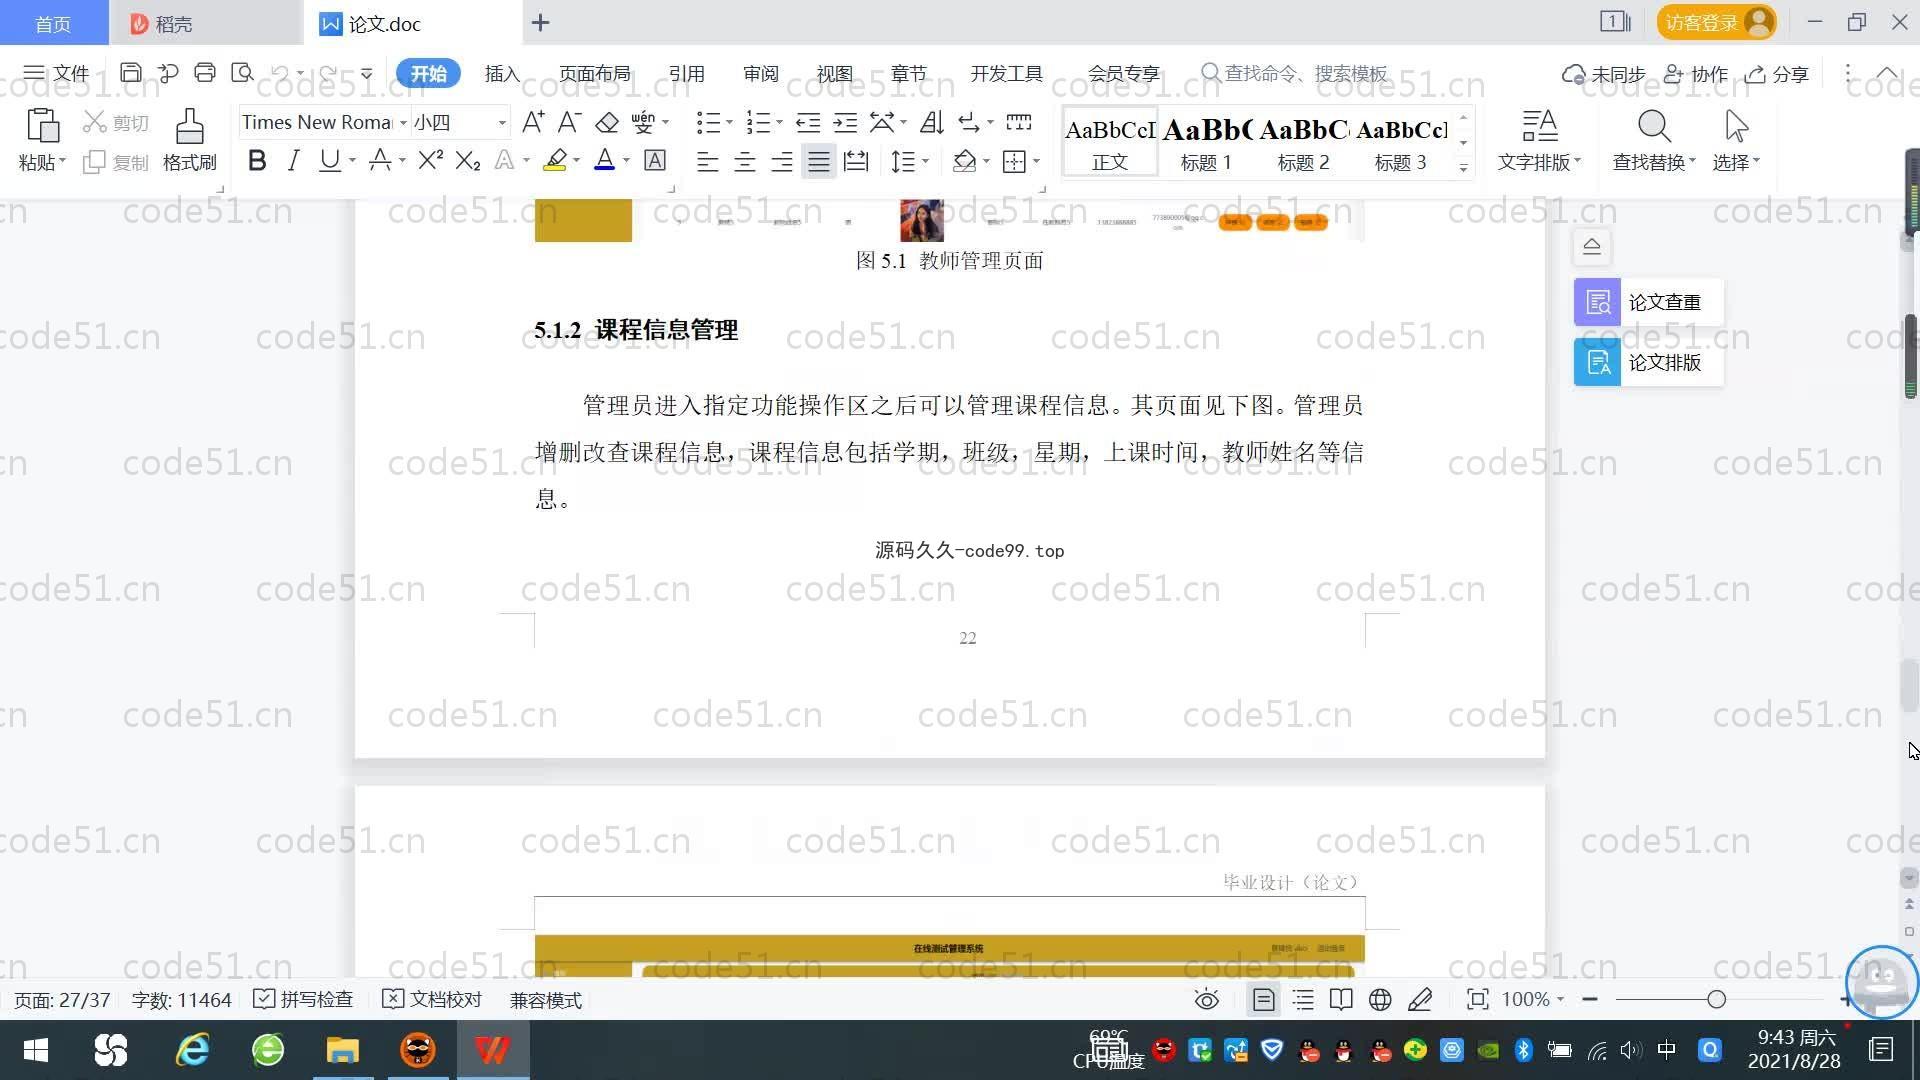
Task: Toggle justify alignment
Action: (x=819, y=161)
